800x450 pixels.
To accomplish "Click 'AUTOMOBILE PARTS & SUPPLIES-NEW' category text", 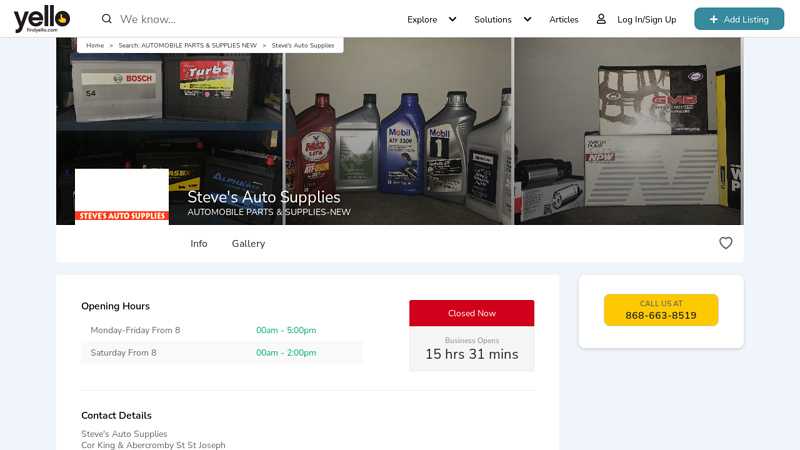I will 269,212.
